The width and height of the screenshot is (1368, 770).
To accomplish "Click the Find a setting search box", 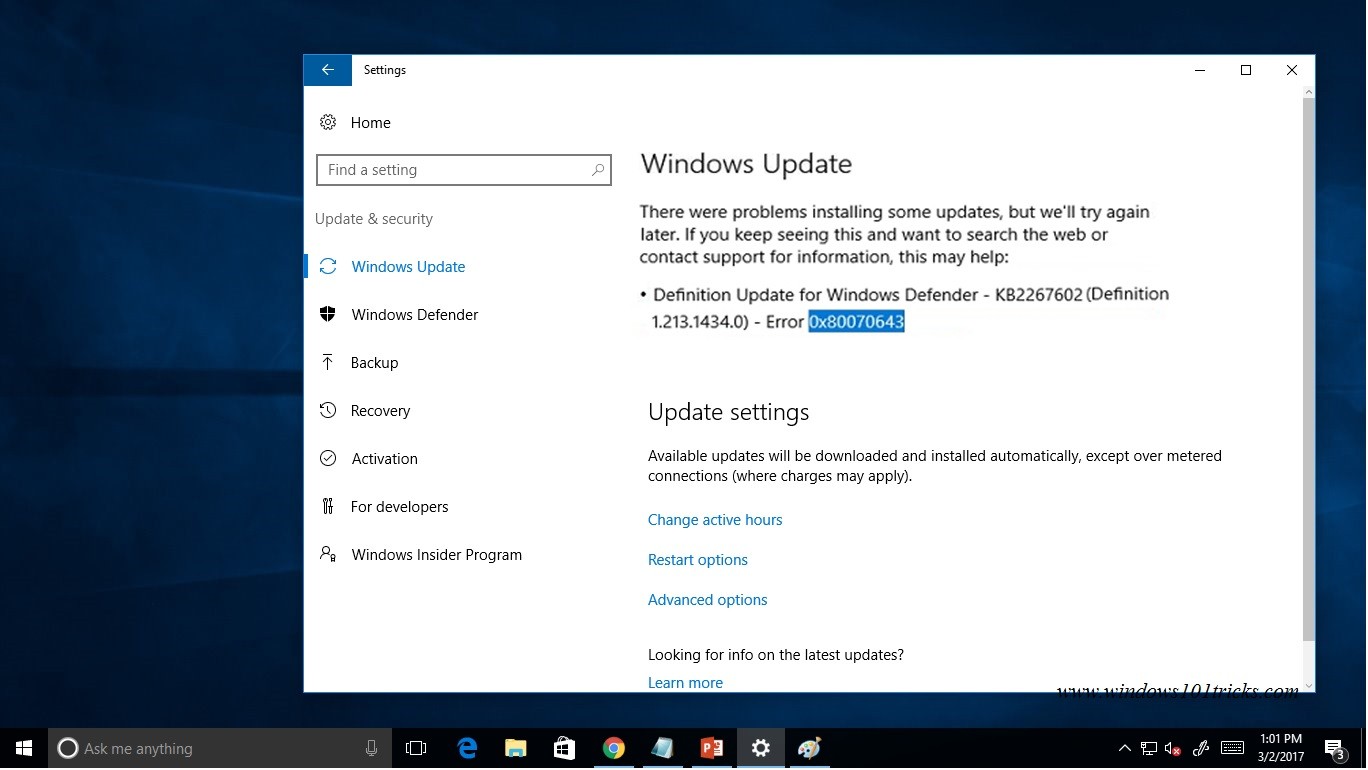I will [455, 170].
